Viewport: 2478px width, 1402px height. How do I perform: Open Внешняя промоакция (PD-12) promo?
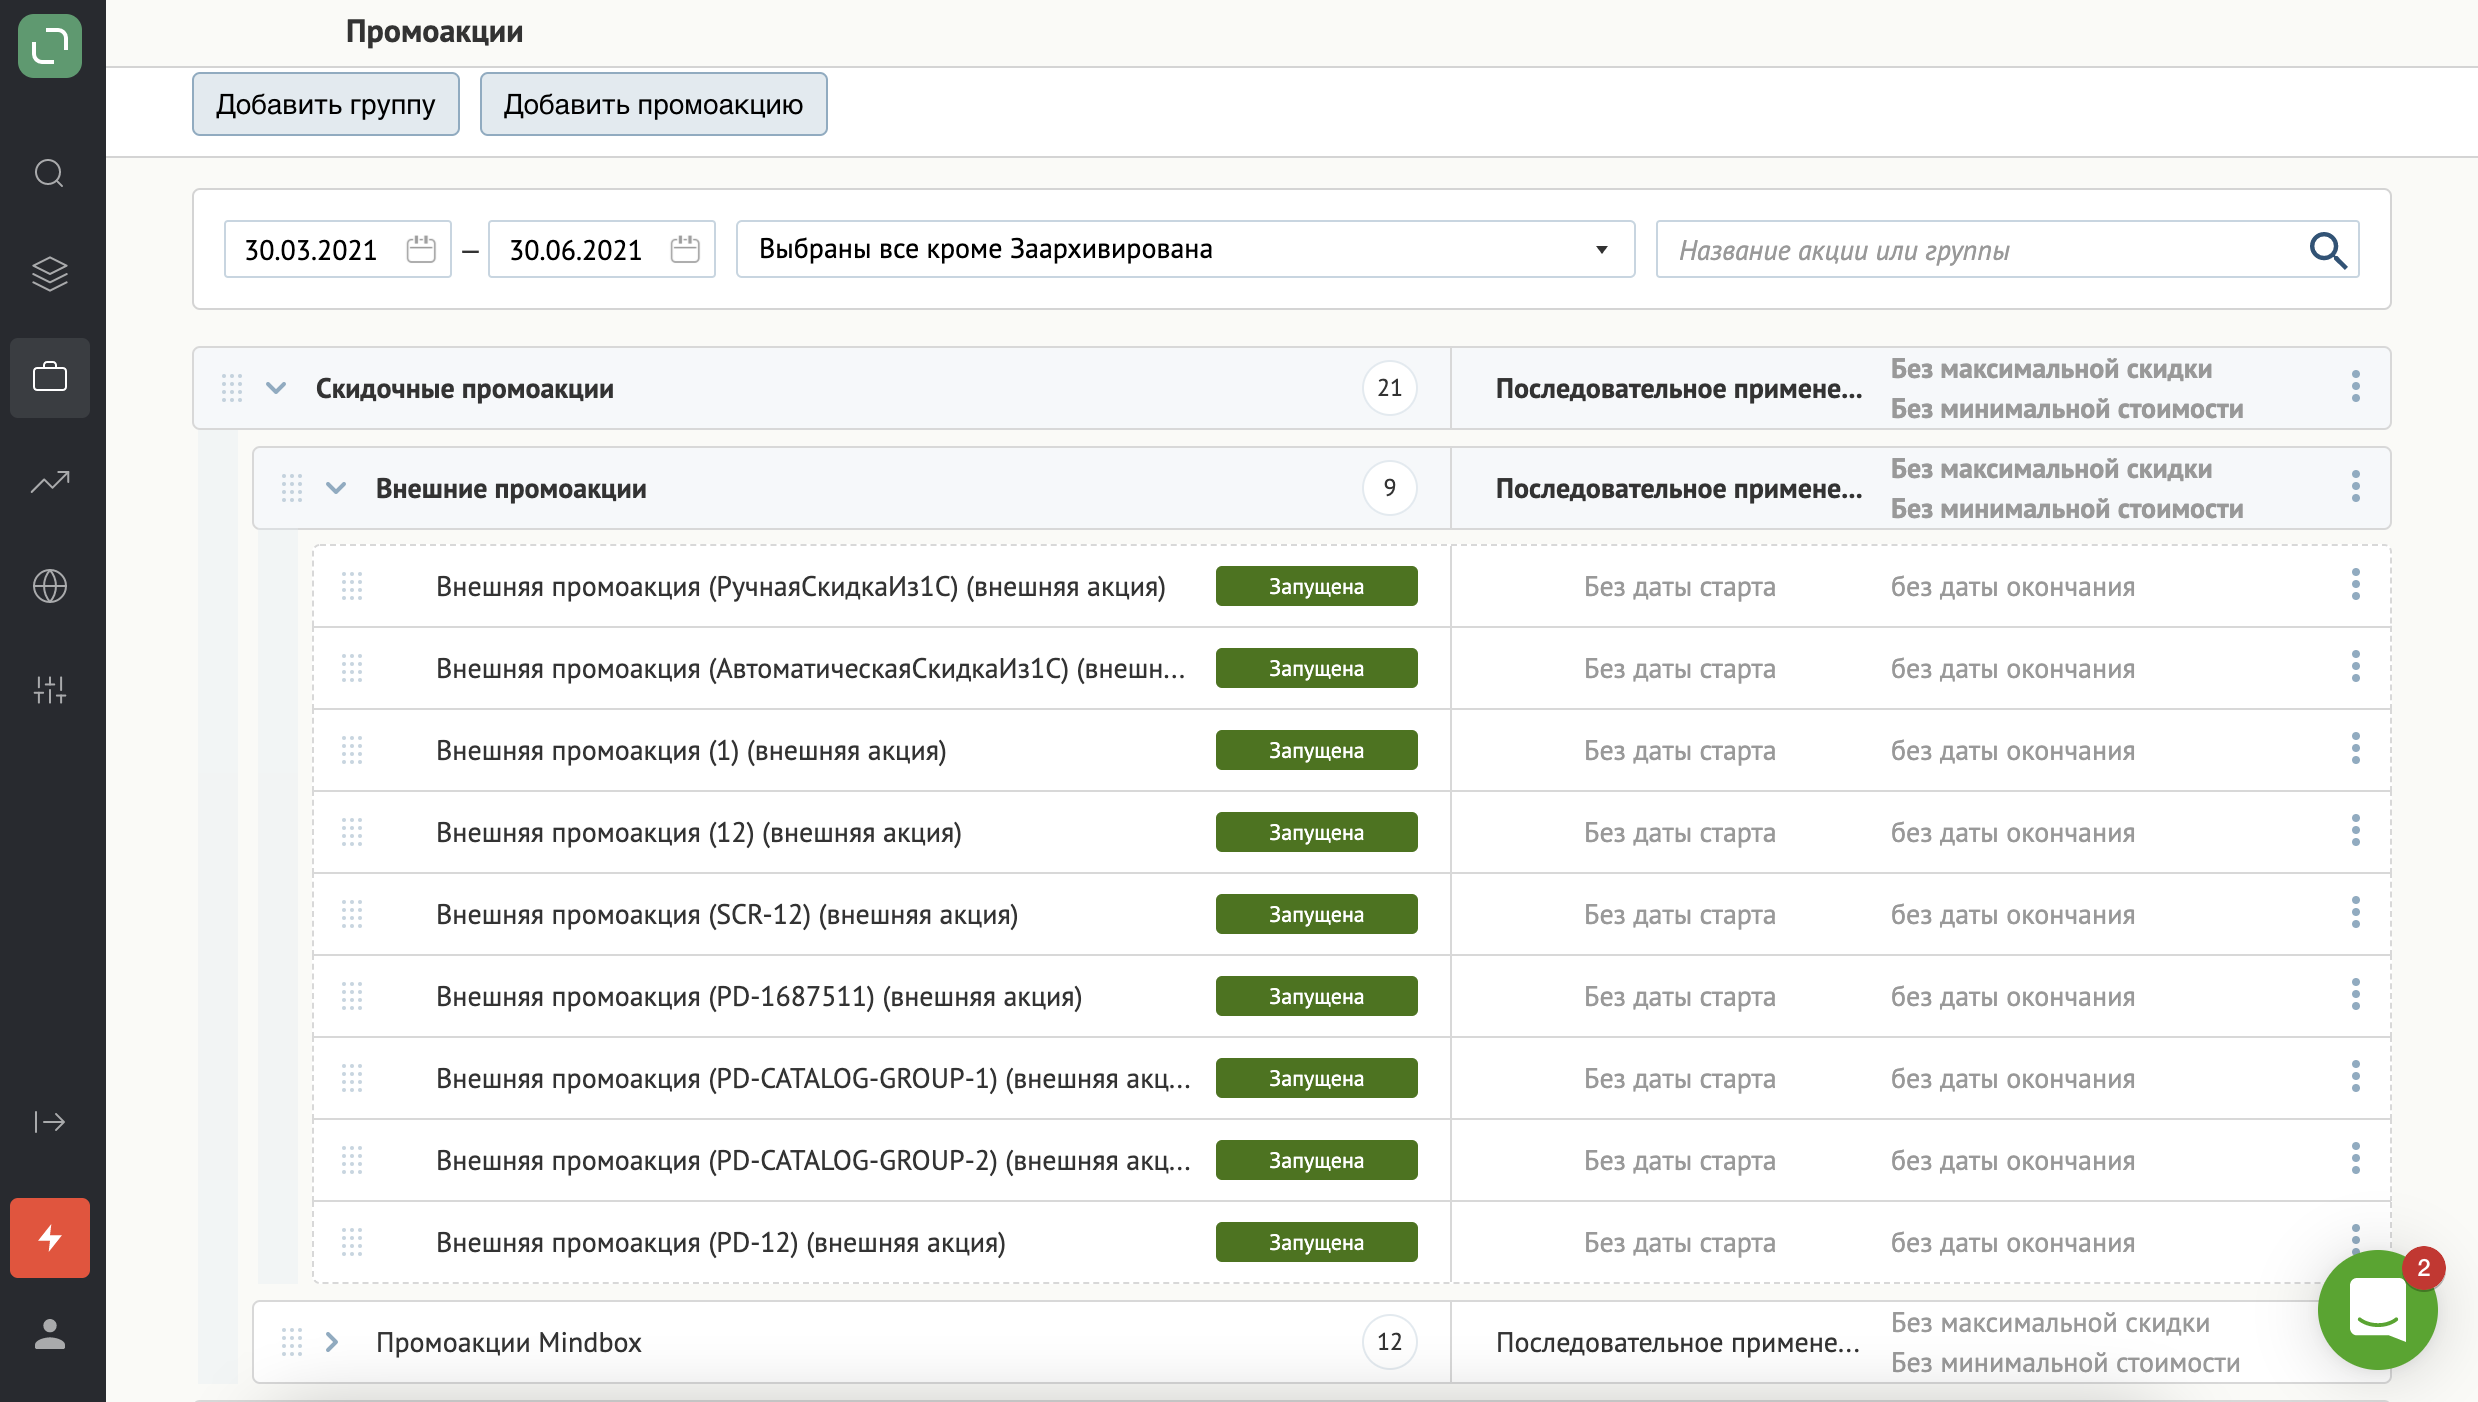[x=721, y=1242]
